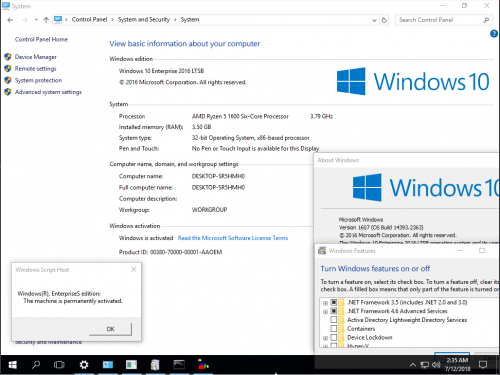Close the Windows Script Host dialog
Image resolution: width=500 pixels, height=375 pixels.
point(134,269)
